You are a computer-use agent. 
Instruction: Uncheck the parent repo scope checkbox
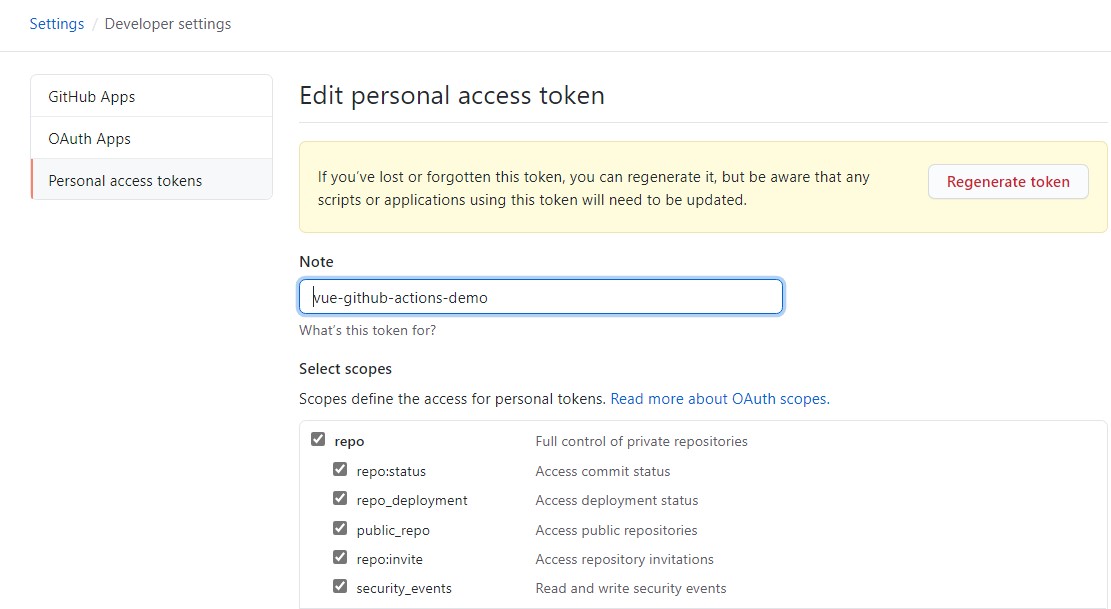click(x=318, y=439)
